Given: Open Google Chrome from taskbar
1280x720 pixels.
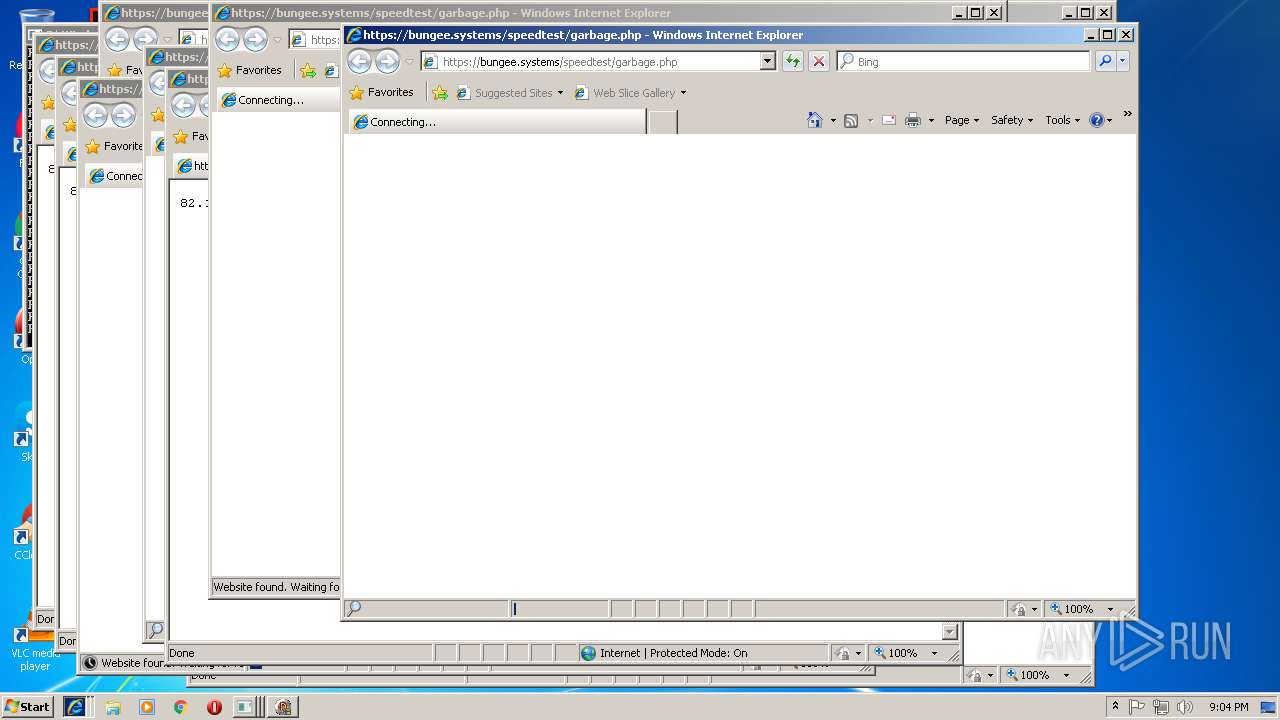Looking at the screenshot, I should (181, 707).
